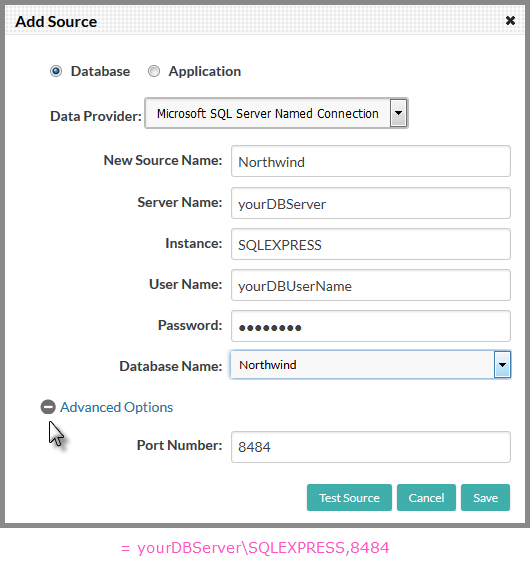Viewport: 530px width, 578px height.
Task: Click the Data Provider label
Action: pos(96,116)
